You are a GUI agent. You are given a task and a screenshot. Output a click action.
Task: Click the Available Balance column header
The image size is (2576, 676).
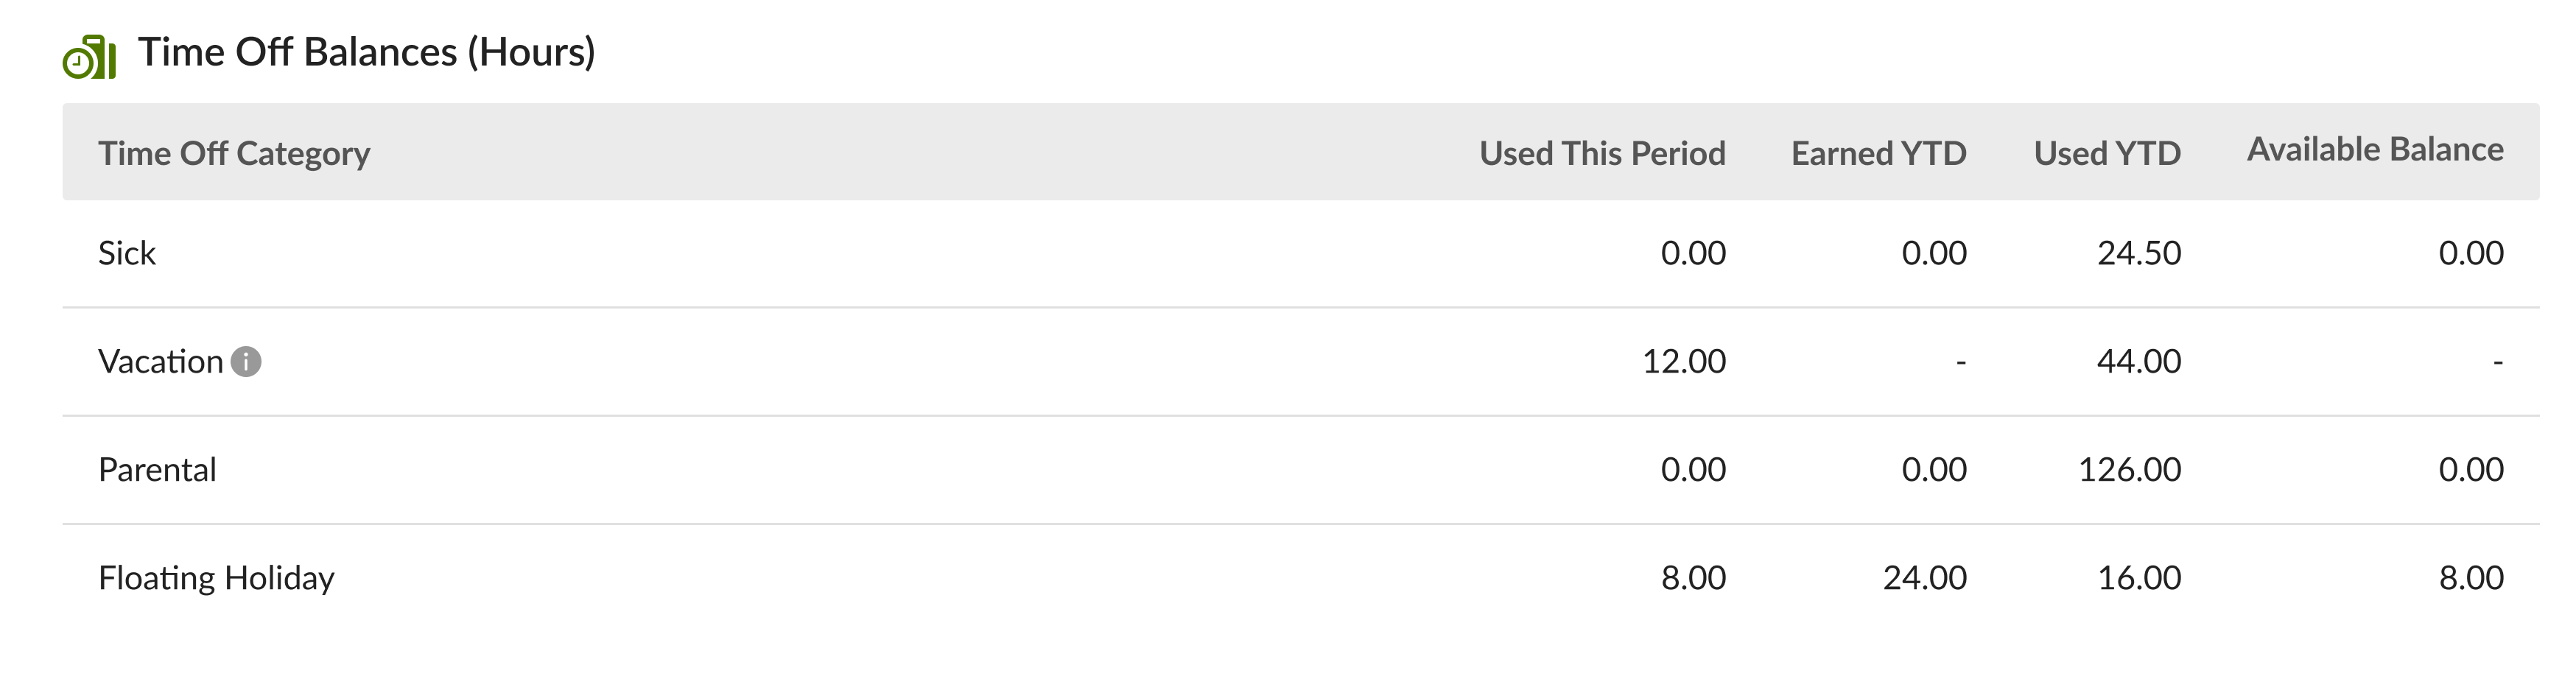pyautogui.click(x=2375, y=149)
